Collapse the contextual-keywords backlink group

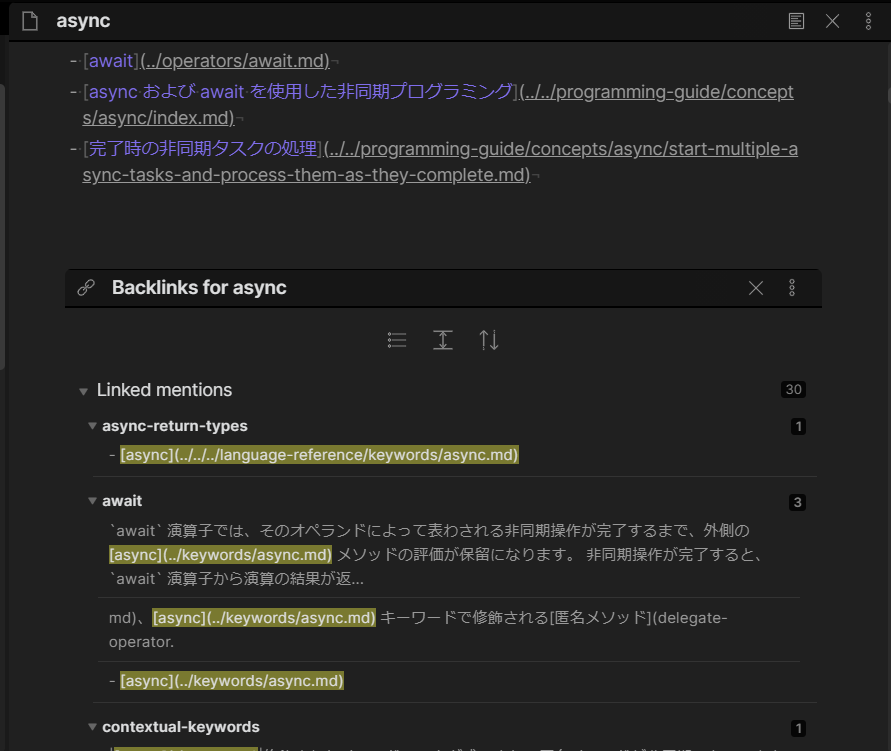[92, 727]
